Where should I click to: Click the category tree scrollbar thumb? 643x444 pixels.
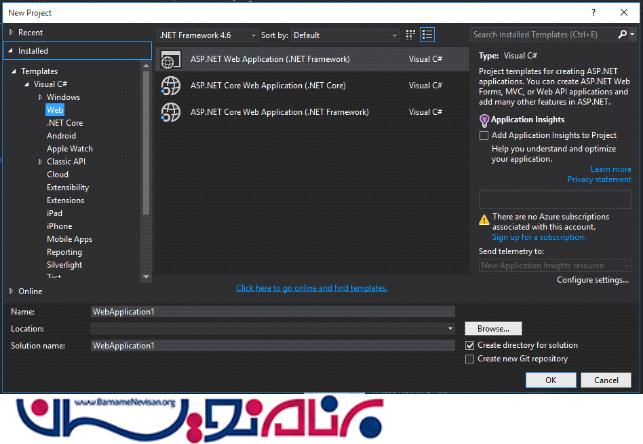pyautogui.click(x=146, y=143)
